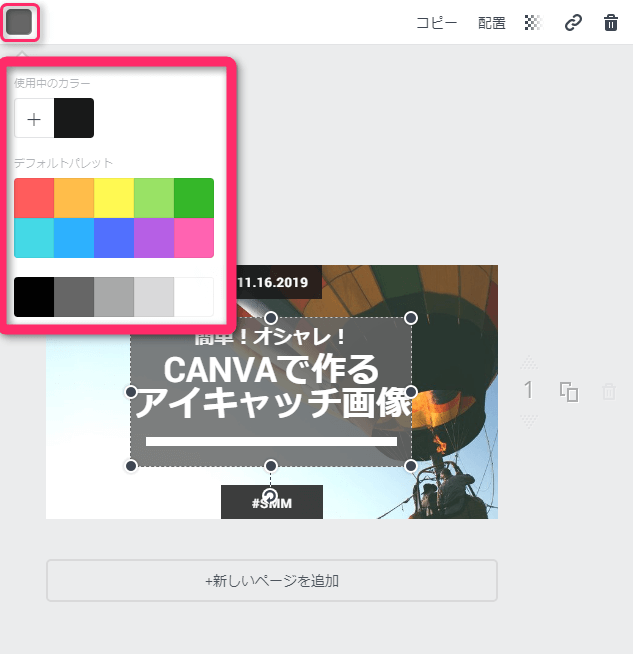Move page down with the lower arrow
This screenshot has height=654, width=633.
point(529,421)
